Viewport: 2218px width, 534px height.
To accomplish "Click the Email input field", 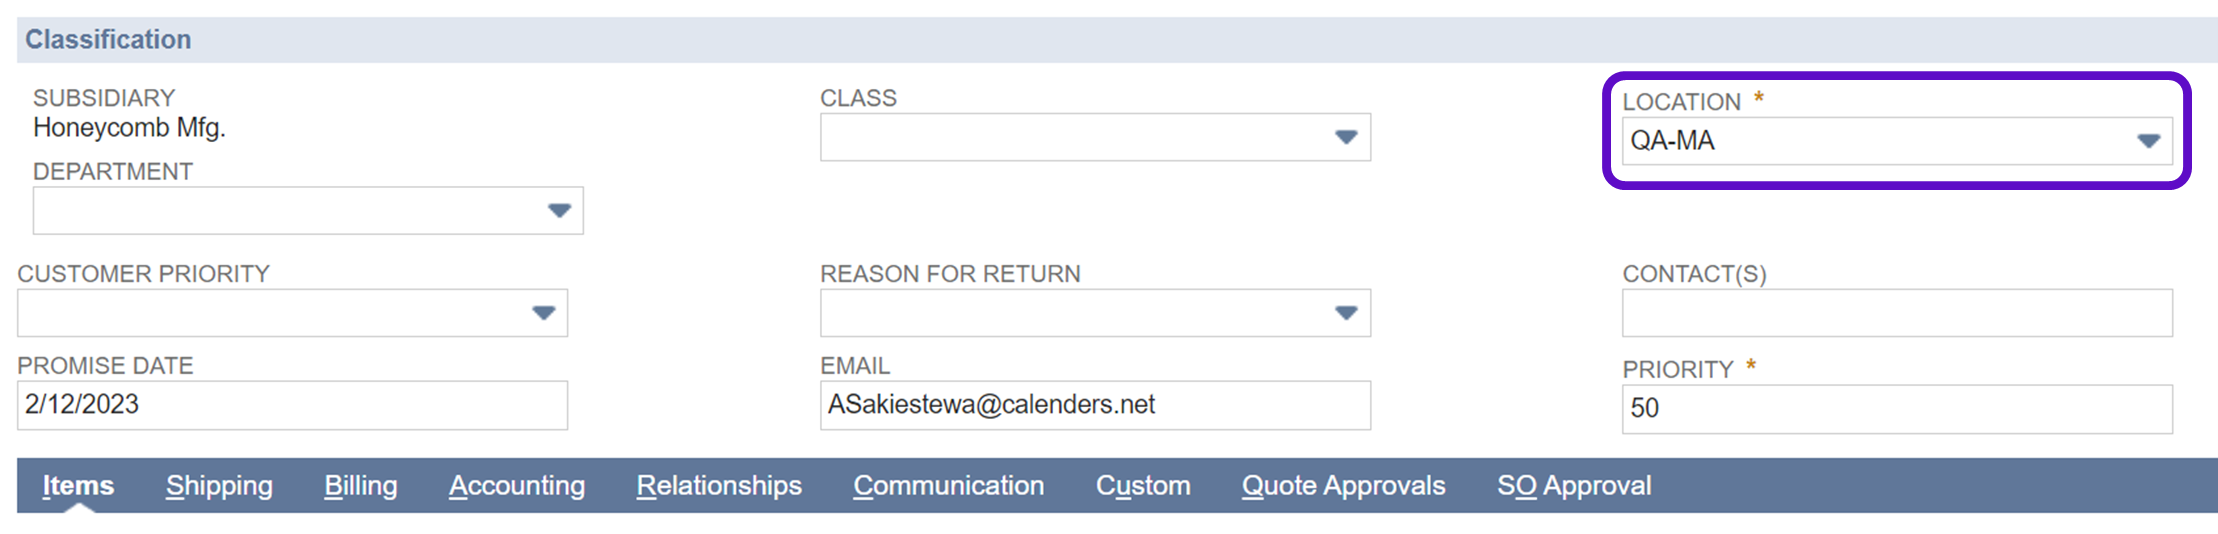I will (x=1095, y=405).
